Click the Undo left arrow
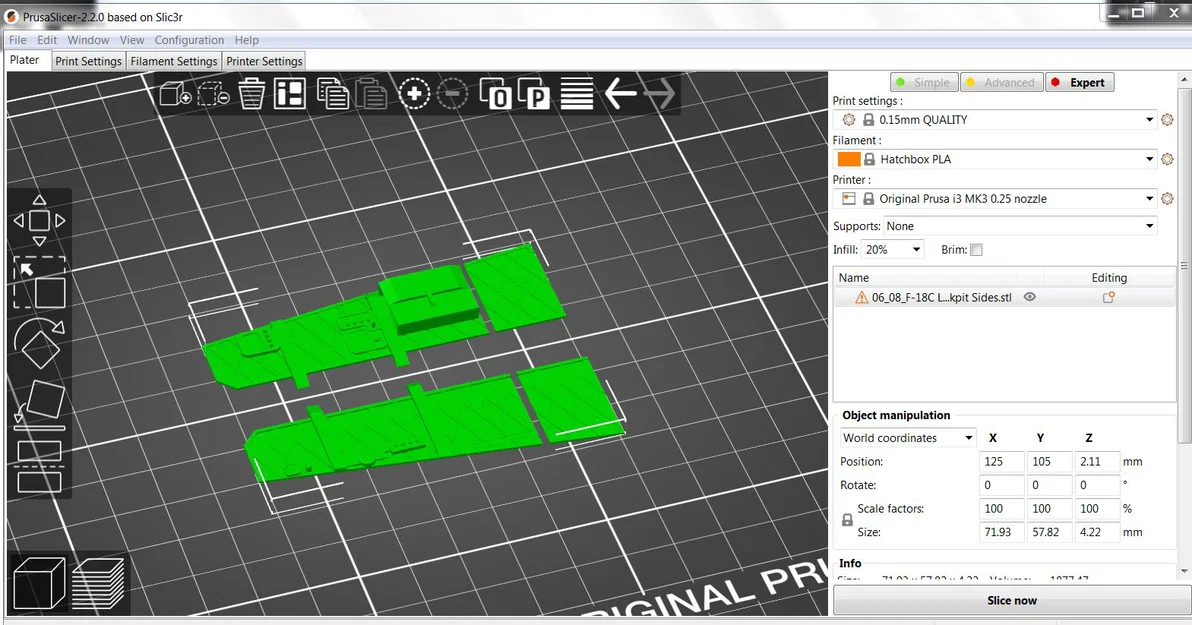Screen dimensions: 1192x625 [620, 94]
